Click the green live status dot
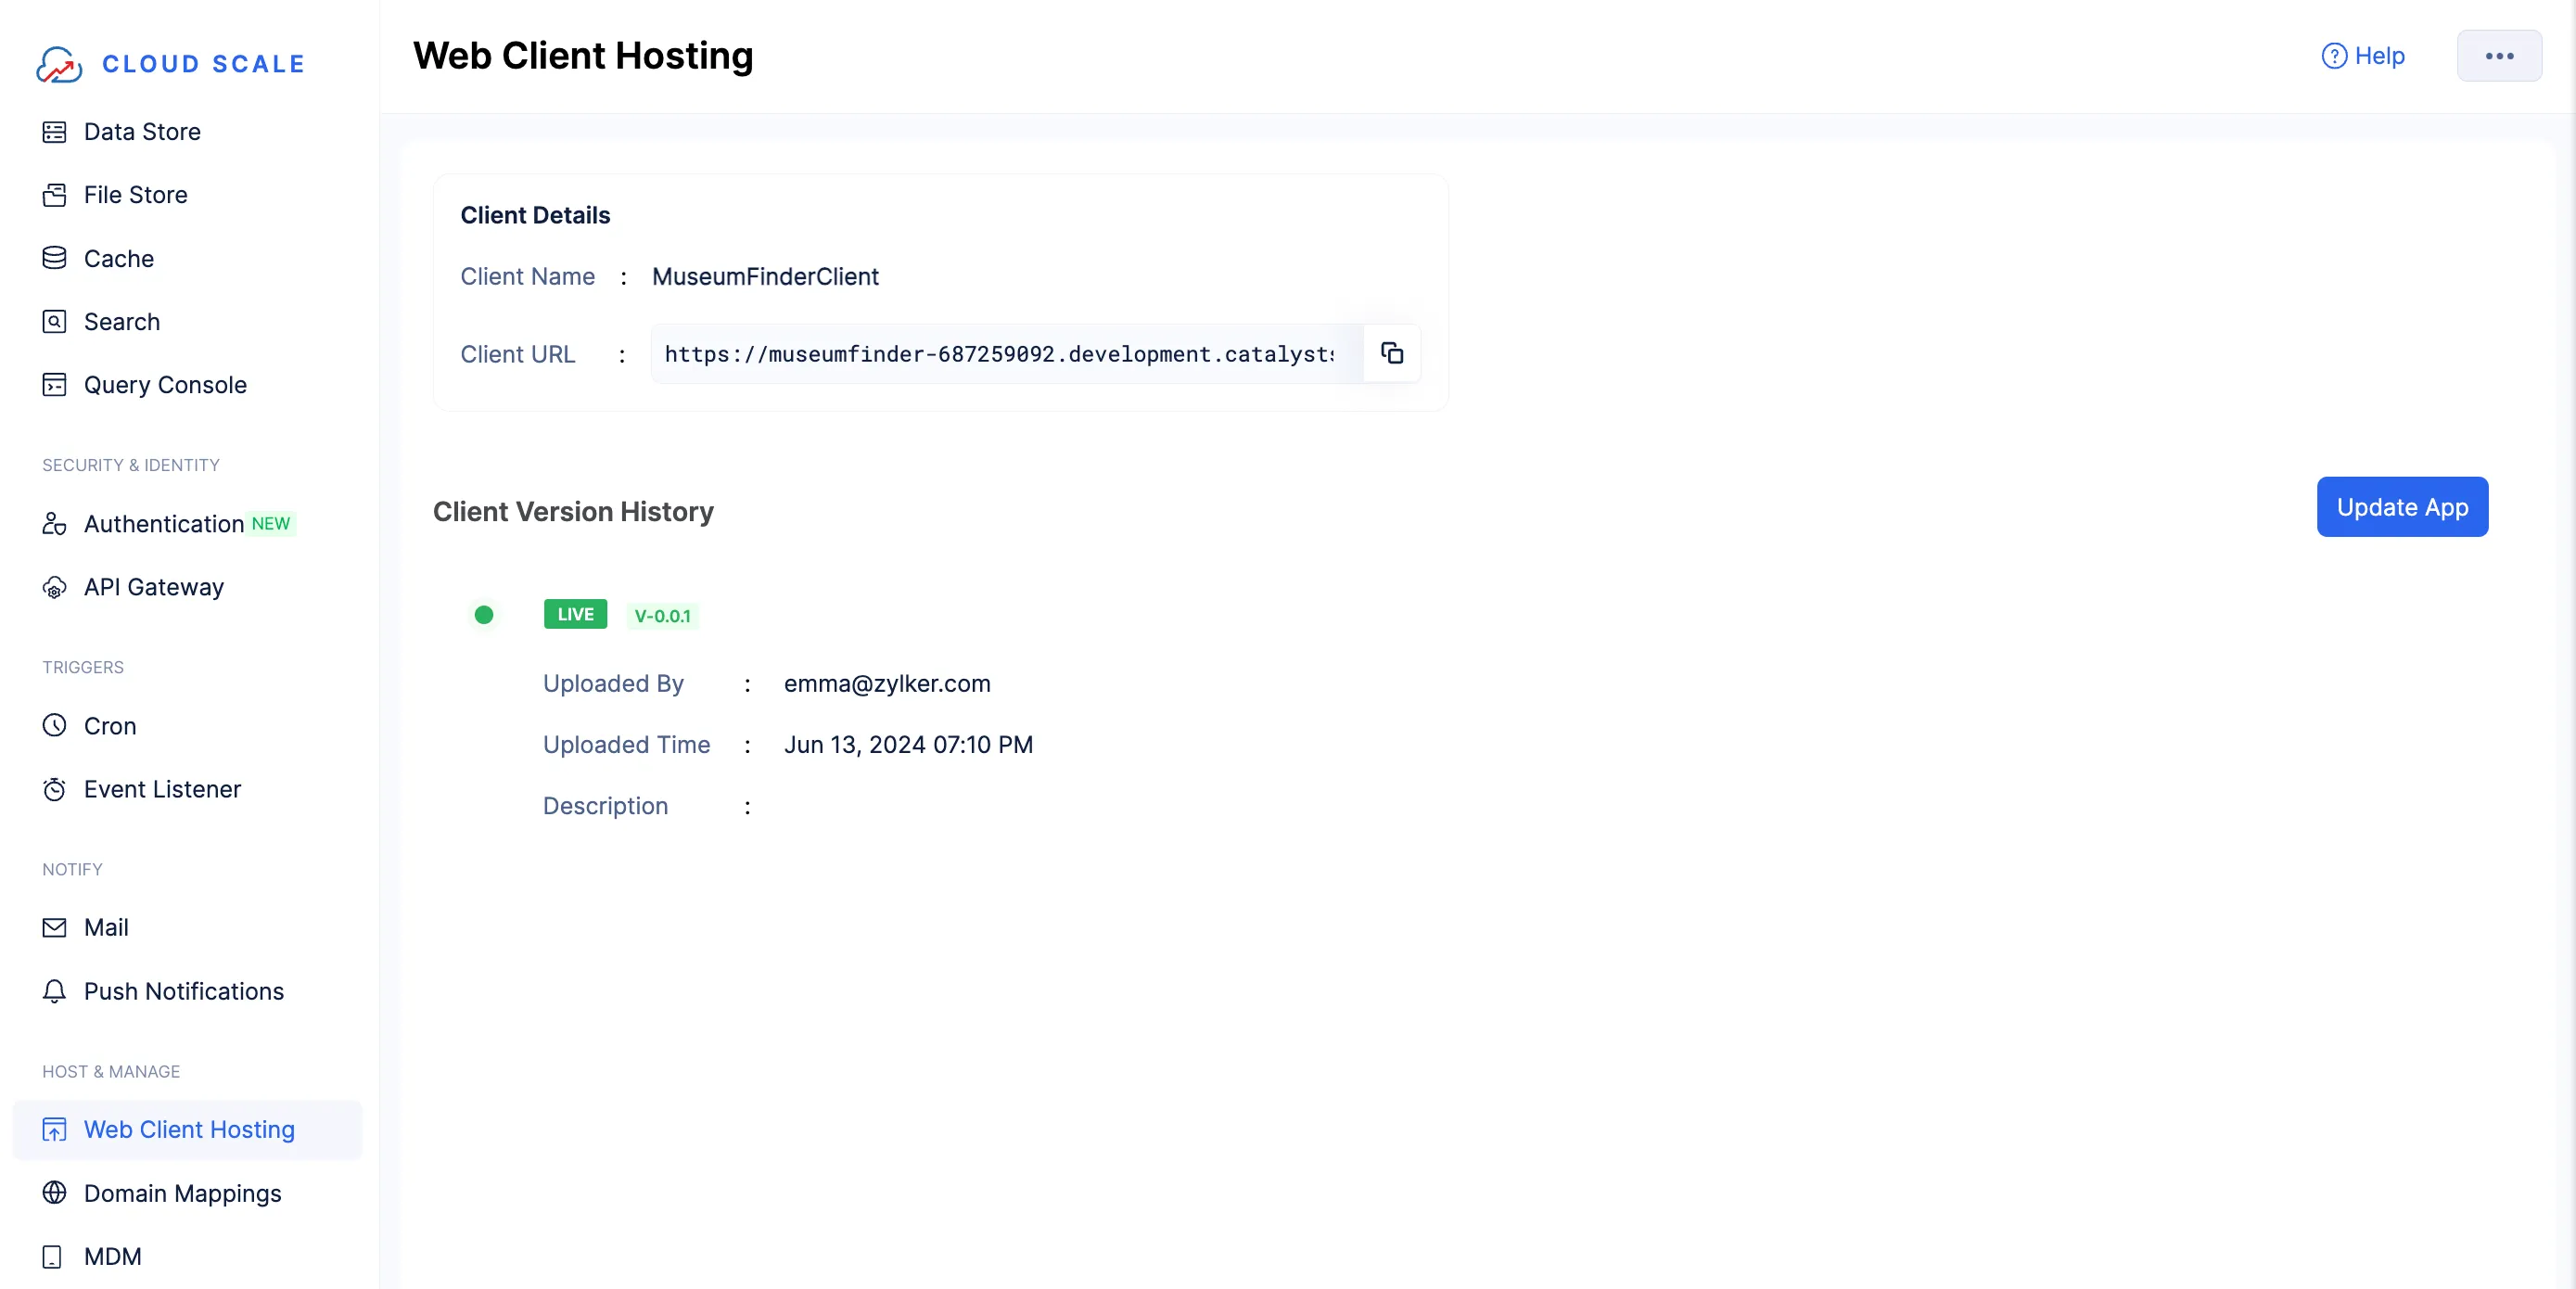 coord(484,615)
